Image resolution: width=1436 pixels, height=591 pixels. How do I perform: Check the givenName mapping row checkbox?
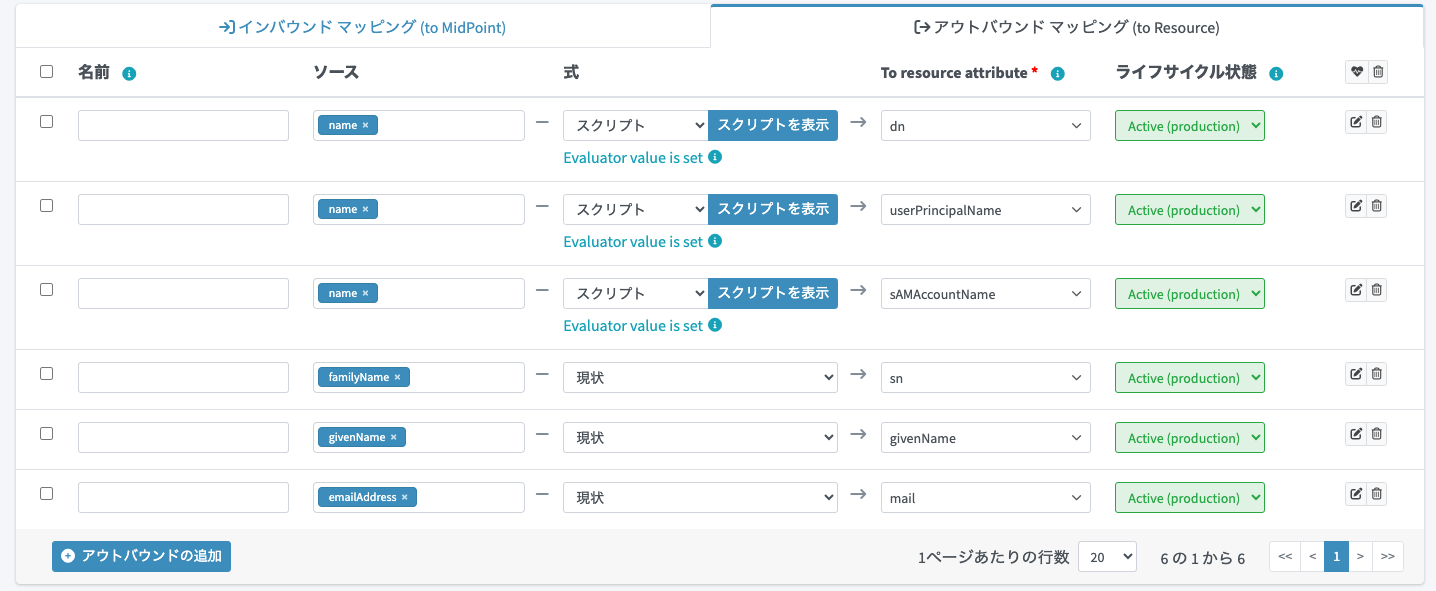pyautogui.click(x=46, y=433)
